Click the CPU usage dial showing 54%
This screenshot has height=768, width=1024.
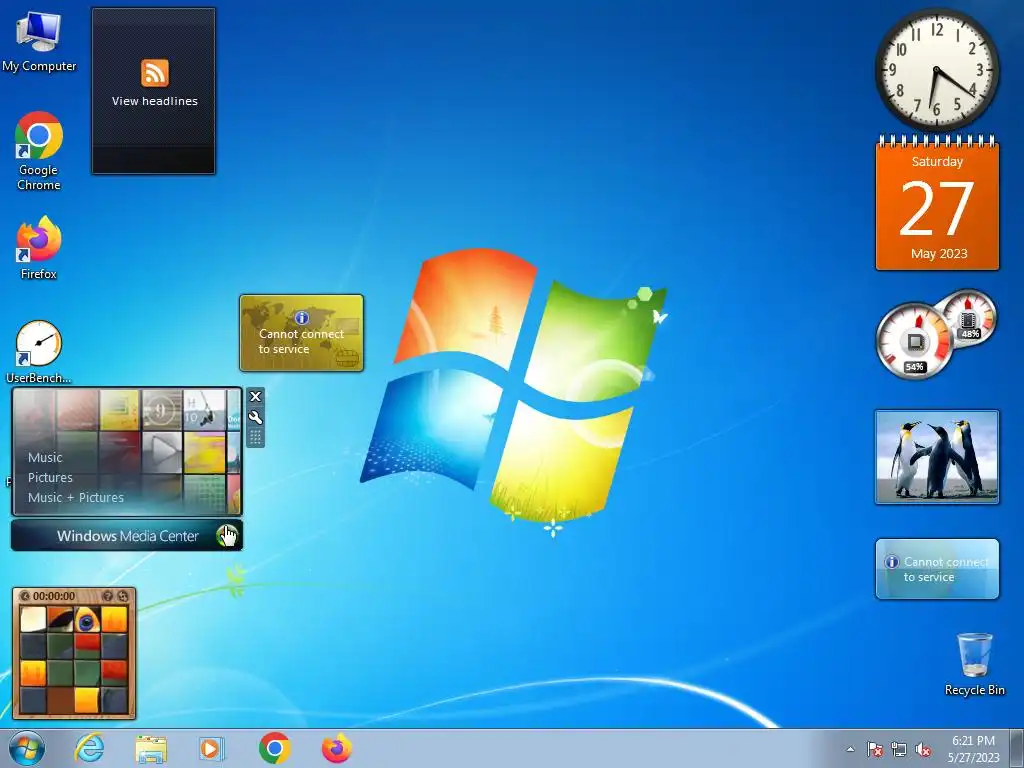(x=914, y=341)
